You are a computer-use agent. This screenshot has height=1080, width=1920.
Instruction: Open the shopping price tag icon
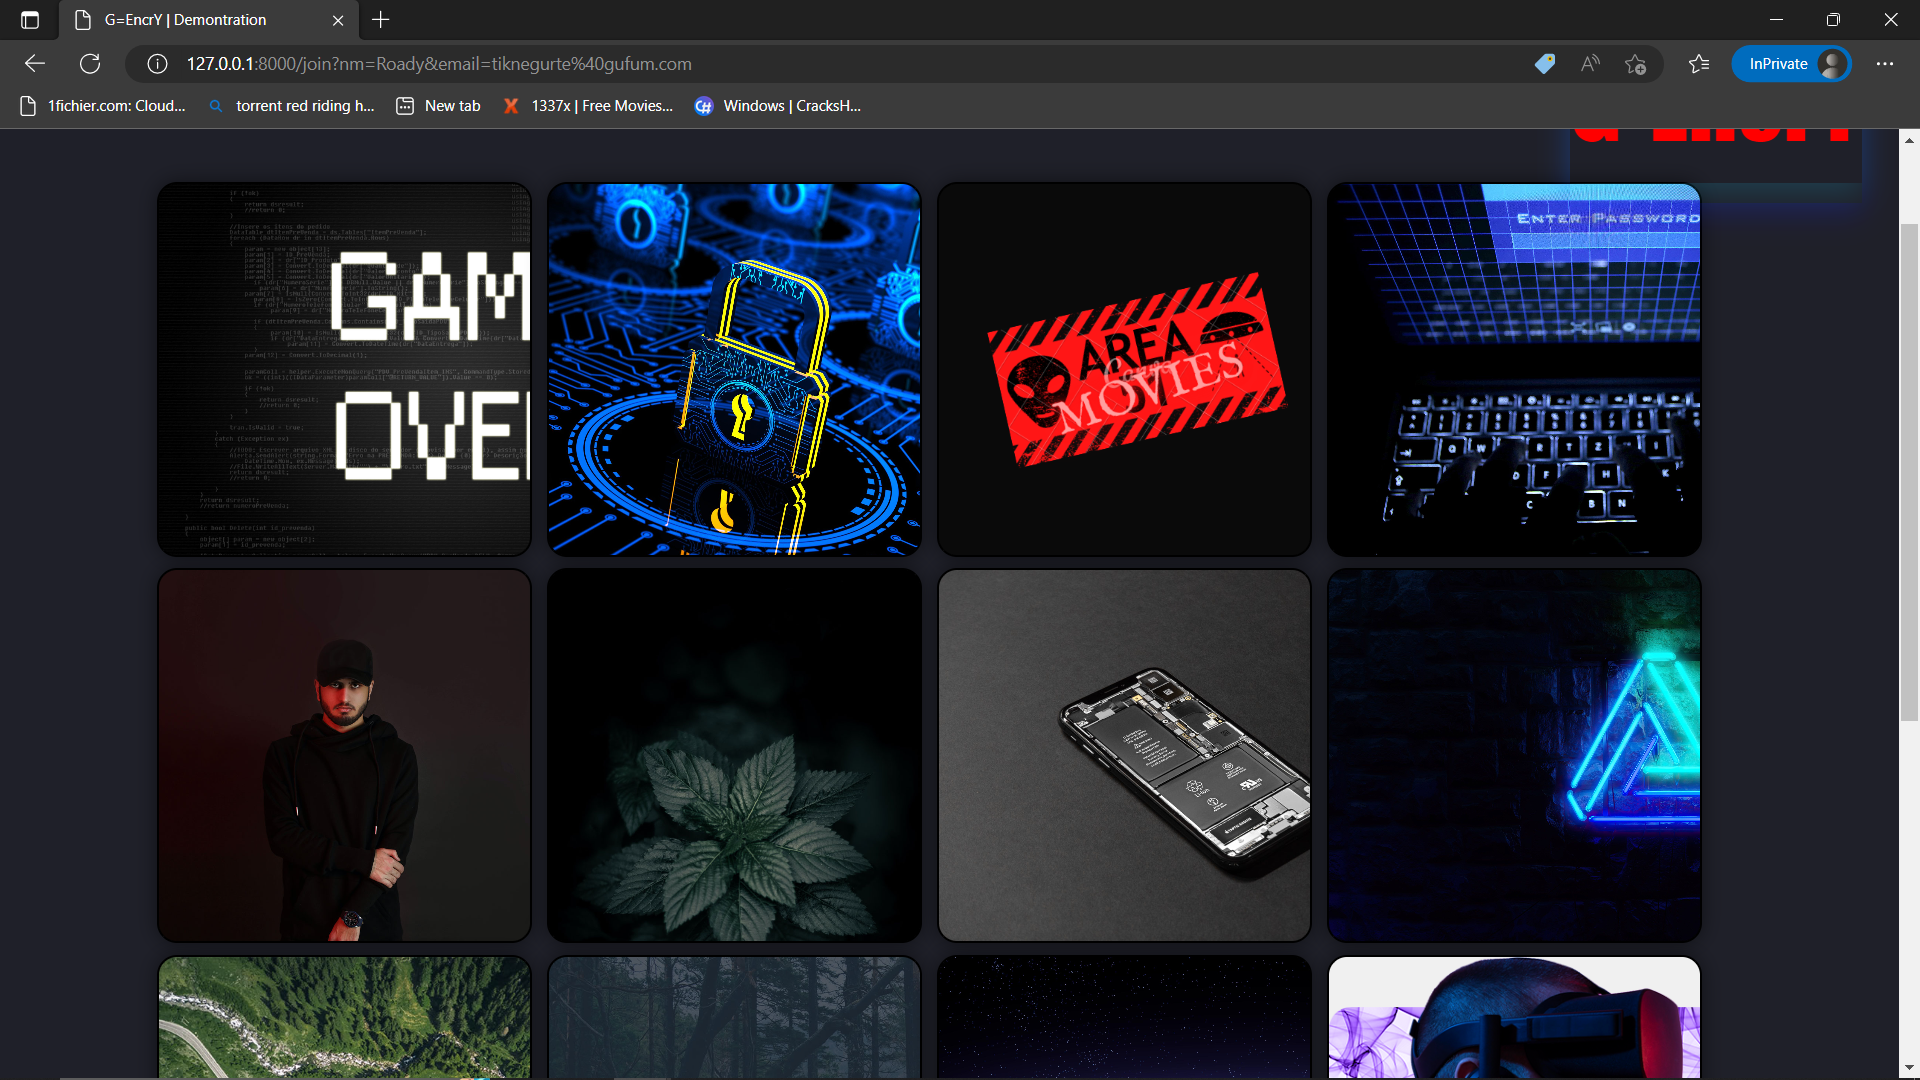click(x=1544, y=64)
